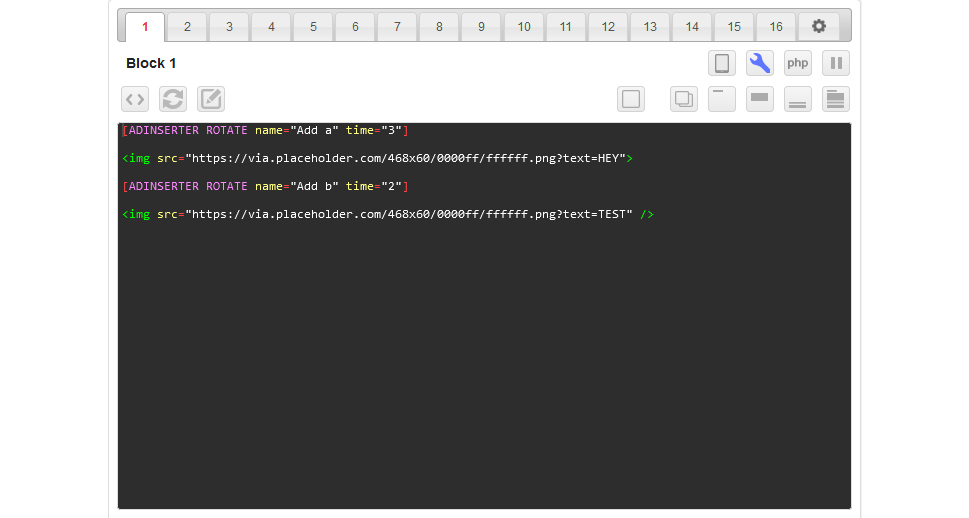The image size is (969, 518).
Task: Open the visual editor pencil icon
Action: (x=211, y=99)
